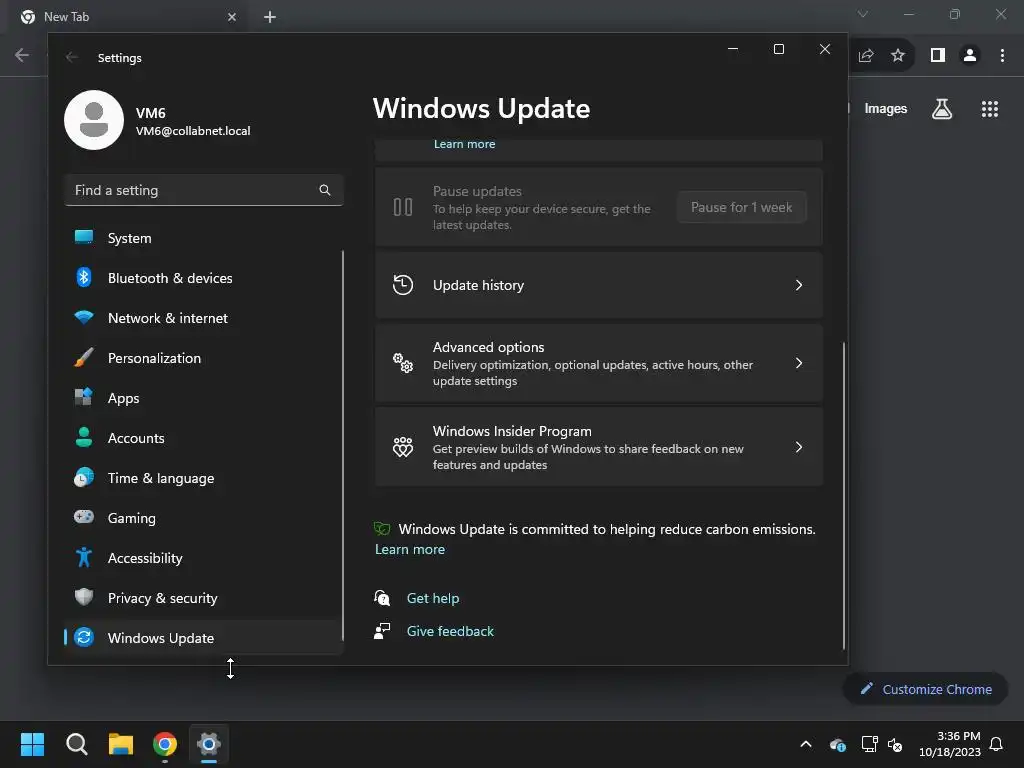Click Images link in Chrome
1024x768 pixels.
click(x=886, y=109)
